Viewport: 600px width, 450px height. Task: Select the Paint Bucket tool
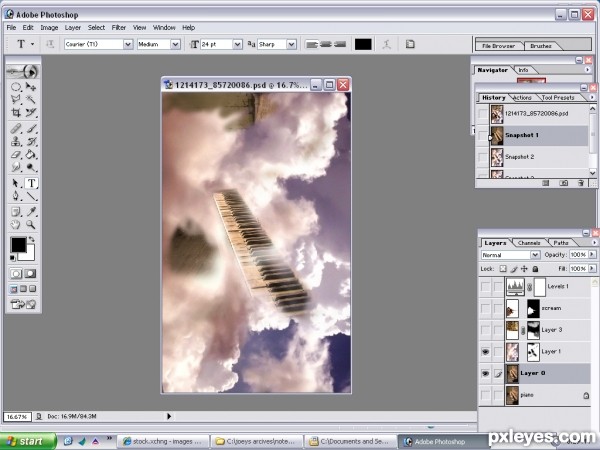[x=31, y=155]
